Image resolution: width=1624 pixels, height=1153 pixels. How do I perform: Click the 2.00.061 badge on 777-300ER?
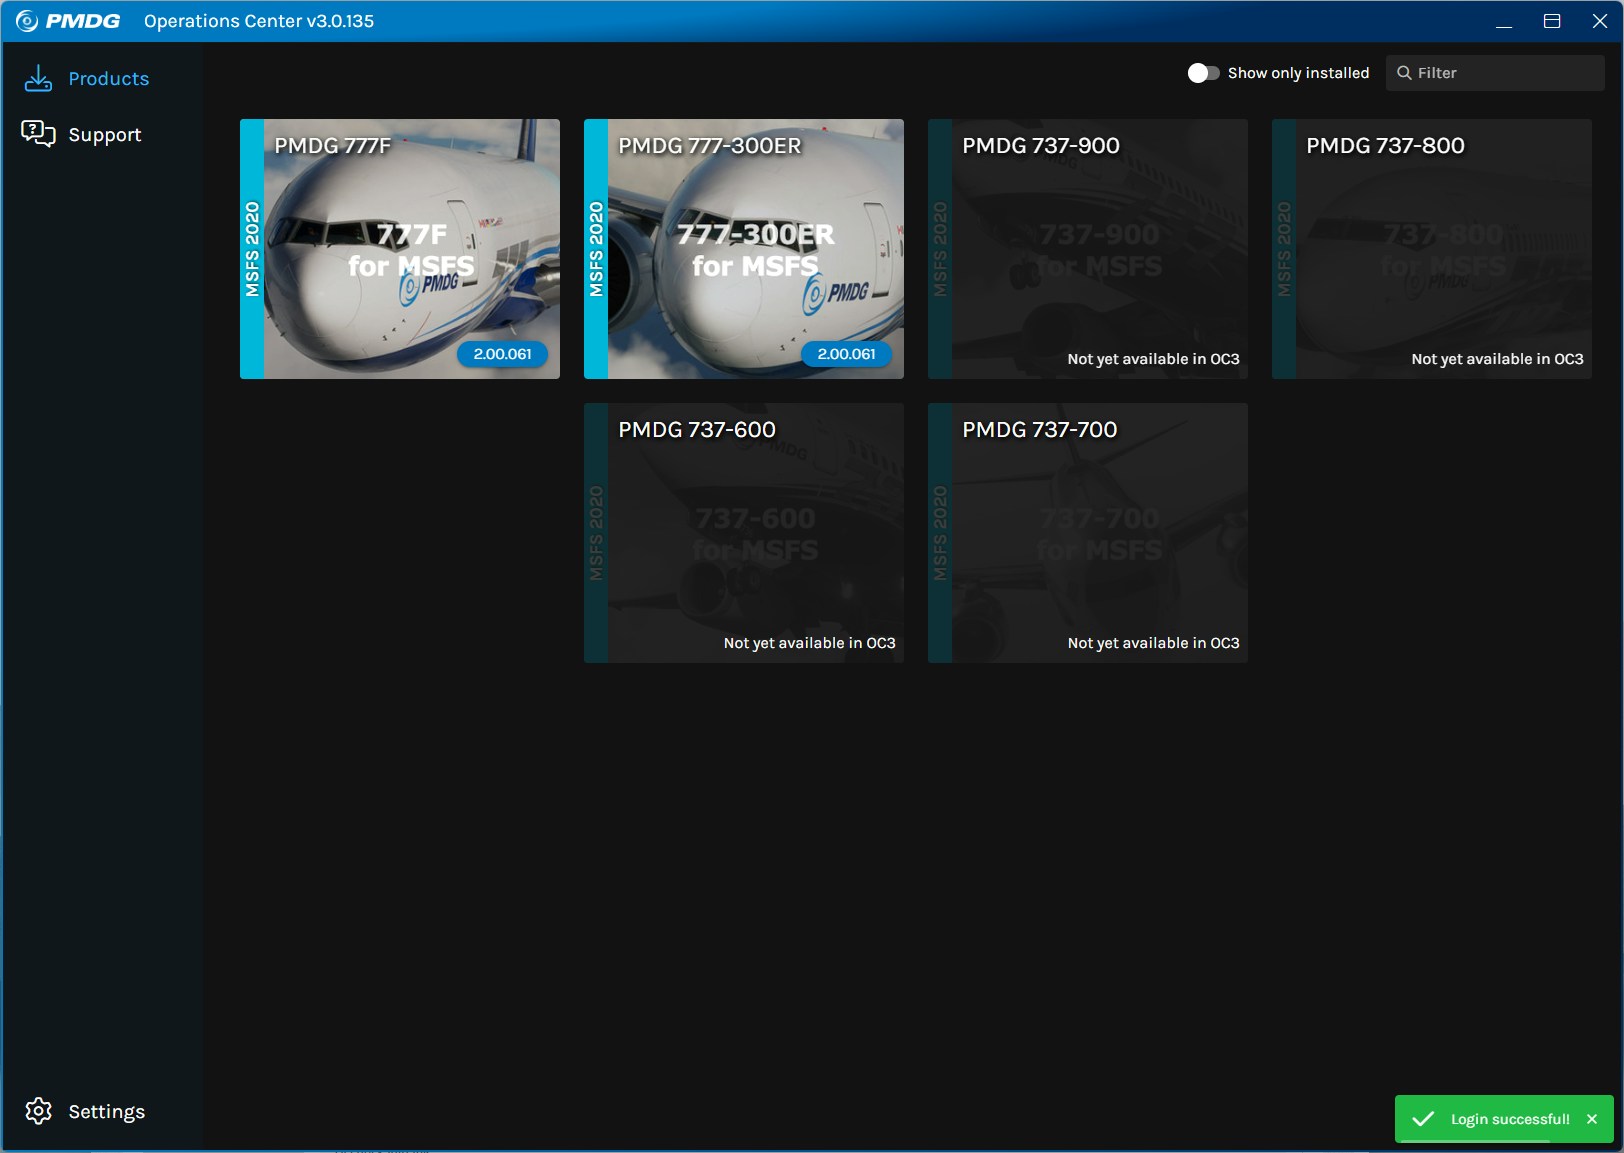pos(846,354)
